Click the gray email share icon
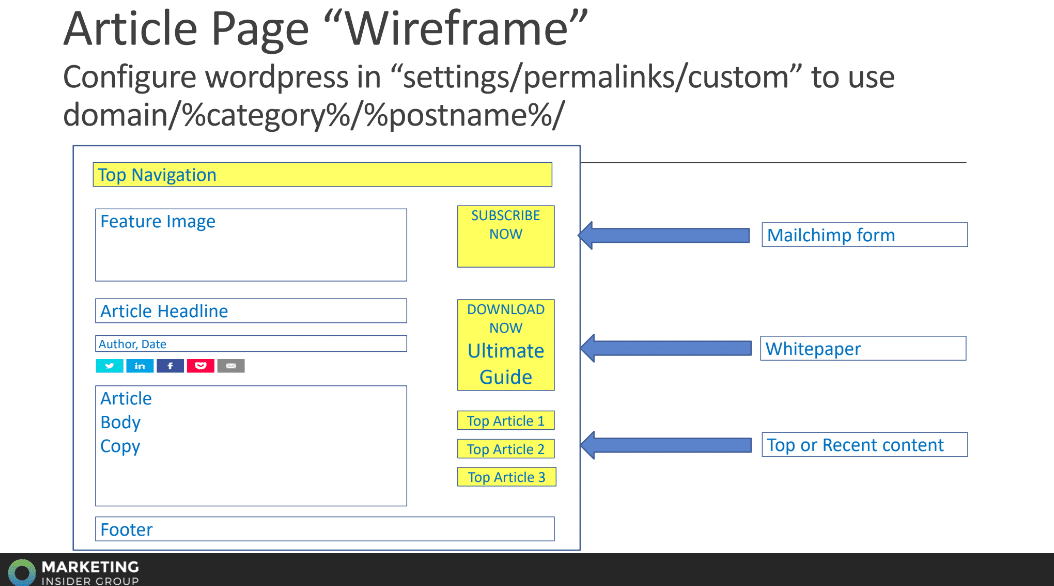The height and width of the screenshot is (586, 1054). 231,366
